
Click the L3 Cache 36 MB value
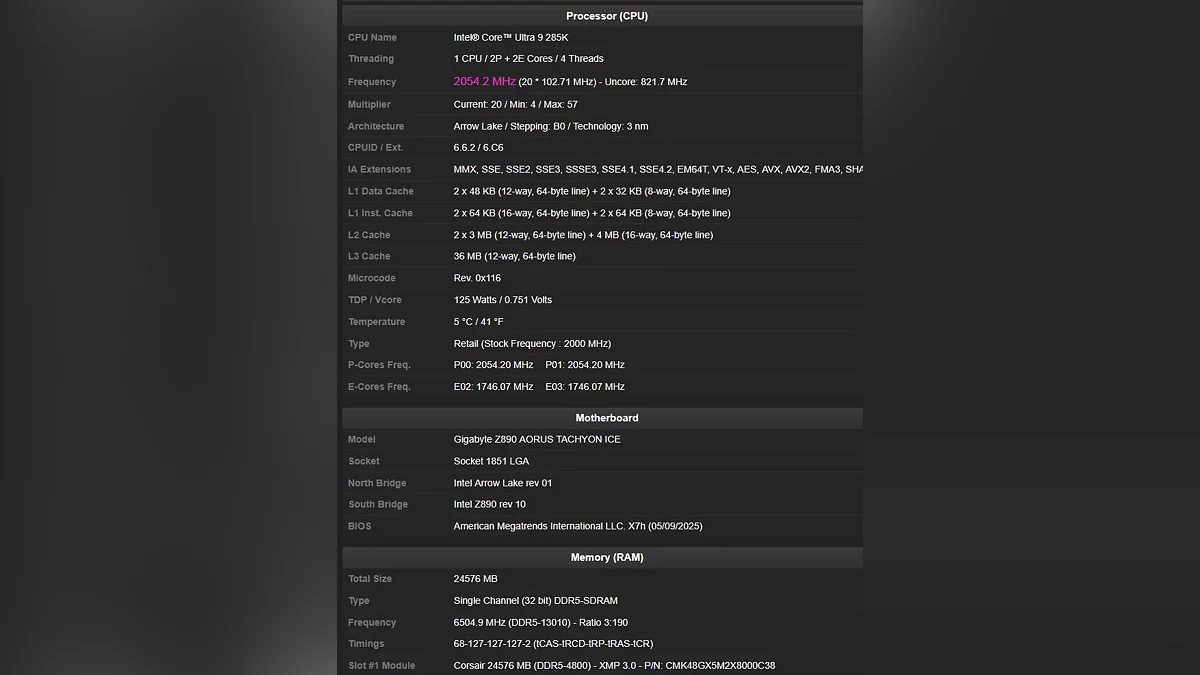coord(514,257)
